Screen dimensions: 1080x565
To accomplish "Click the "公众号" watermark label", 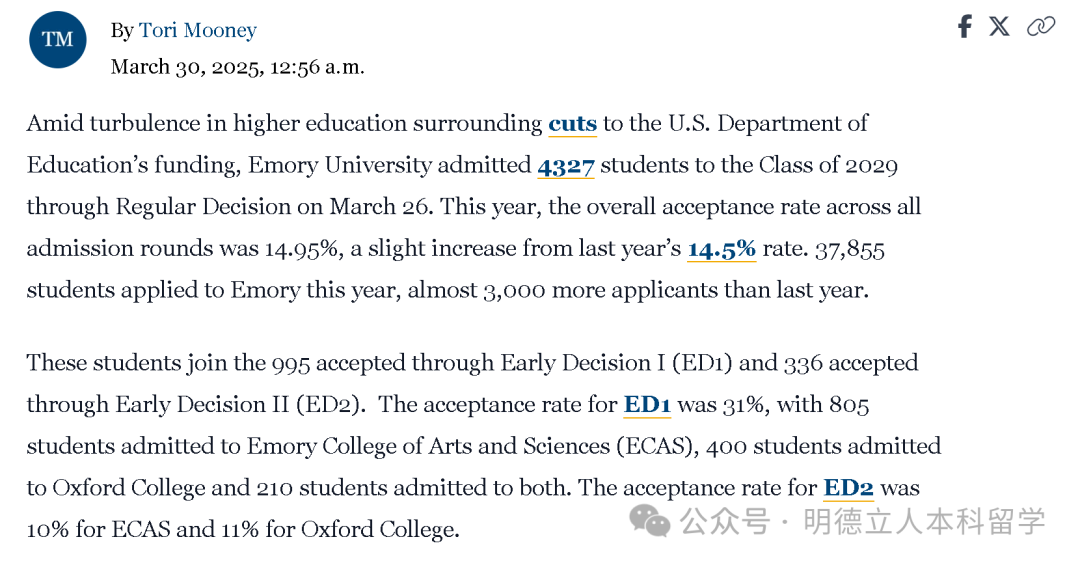I will pyautogui.click(x=725, y=521).
